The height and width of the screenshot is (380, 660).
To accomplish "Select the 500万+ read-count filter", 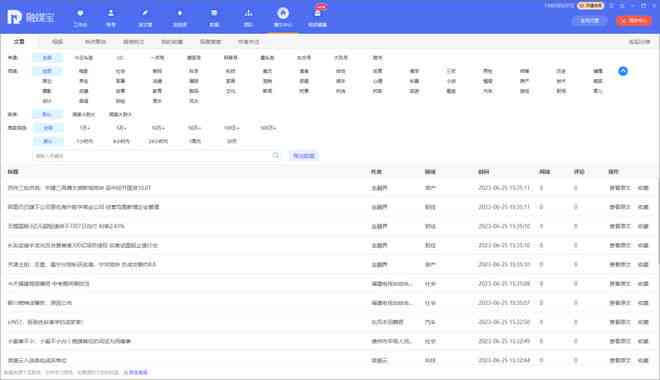I will click(x=268, y=128).
